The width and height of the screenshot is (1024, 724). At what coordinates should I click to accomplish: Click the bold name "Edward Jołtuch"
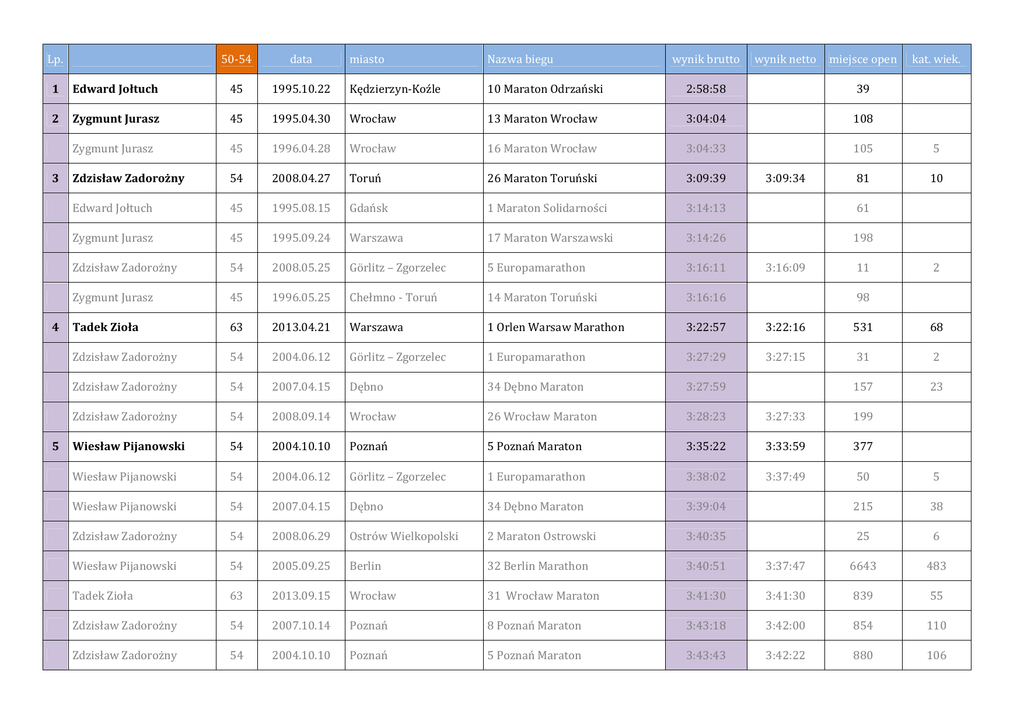pos(115,89)
